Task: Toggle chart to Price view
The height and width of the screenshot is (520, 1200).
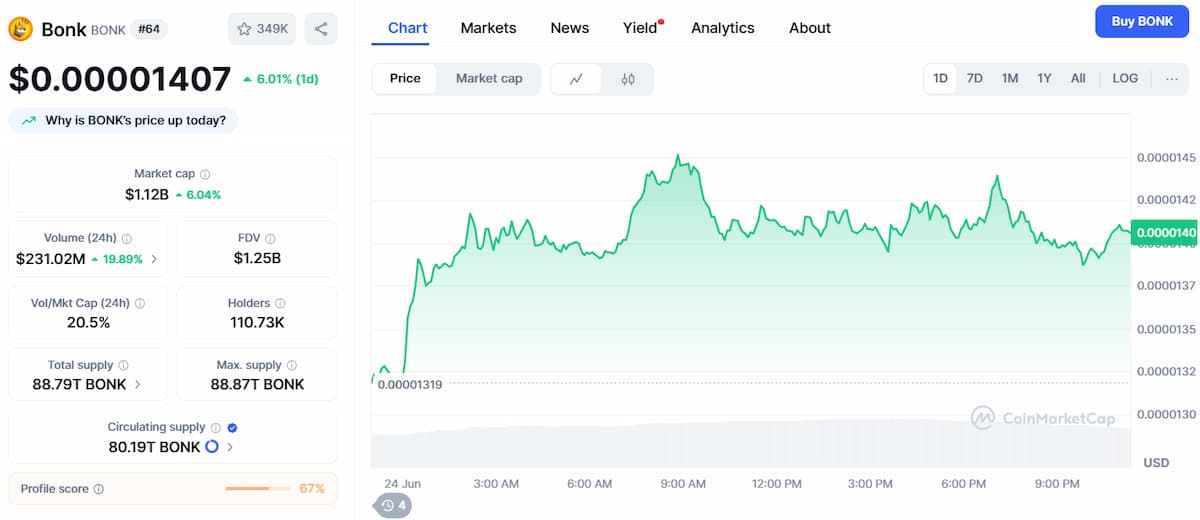Action: (405, 79)
